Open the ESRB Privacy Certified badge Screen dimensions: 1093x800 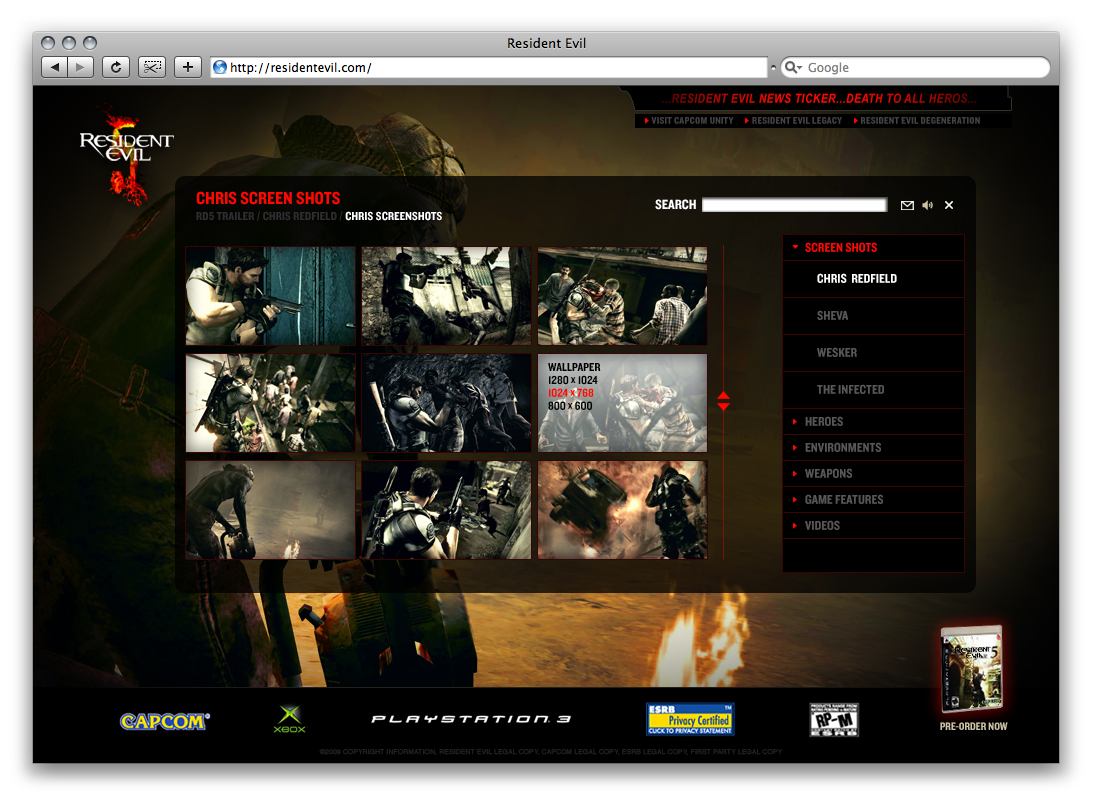tap(690, 719)
